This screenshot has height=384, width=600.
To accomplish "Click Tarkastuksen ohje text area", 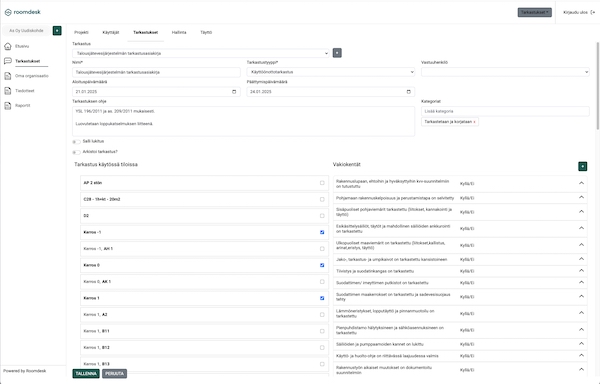I will tap(243, 121).
